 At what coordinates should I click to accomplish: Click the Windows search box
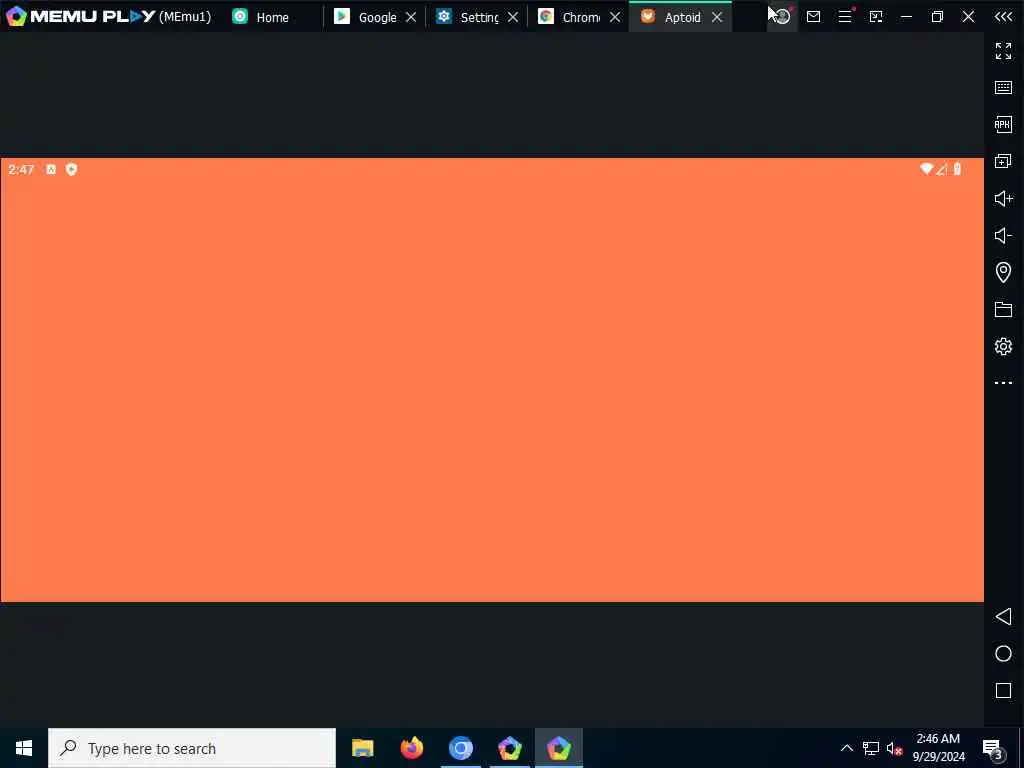(x=192, y=748)
